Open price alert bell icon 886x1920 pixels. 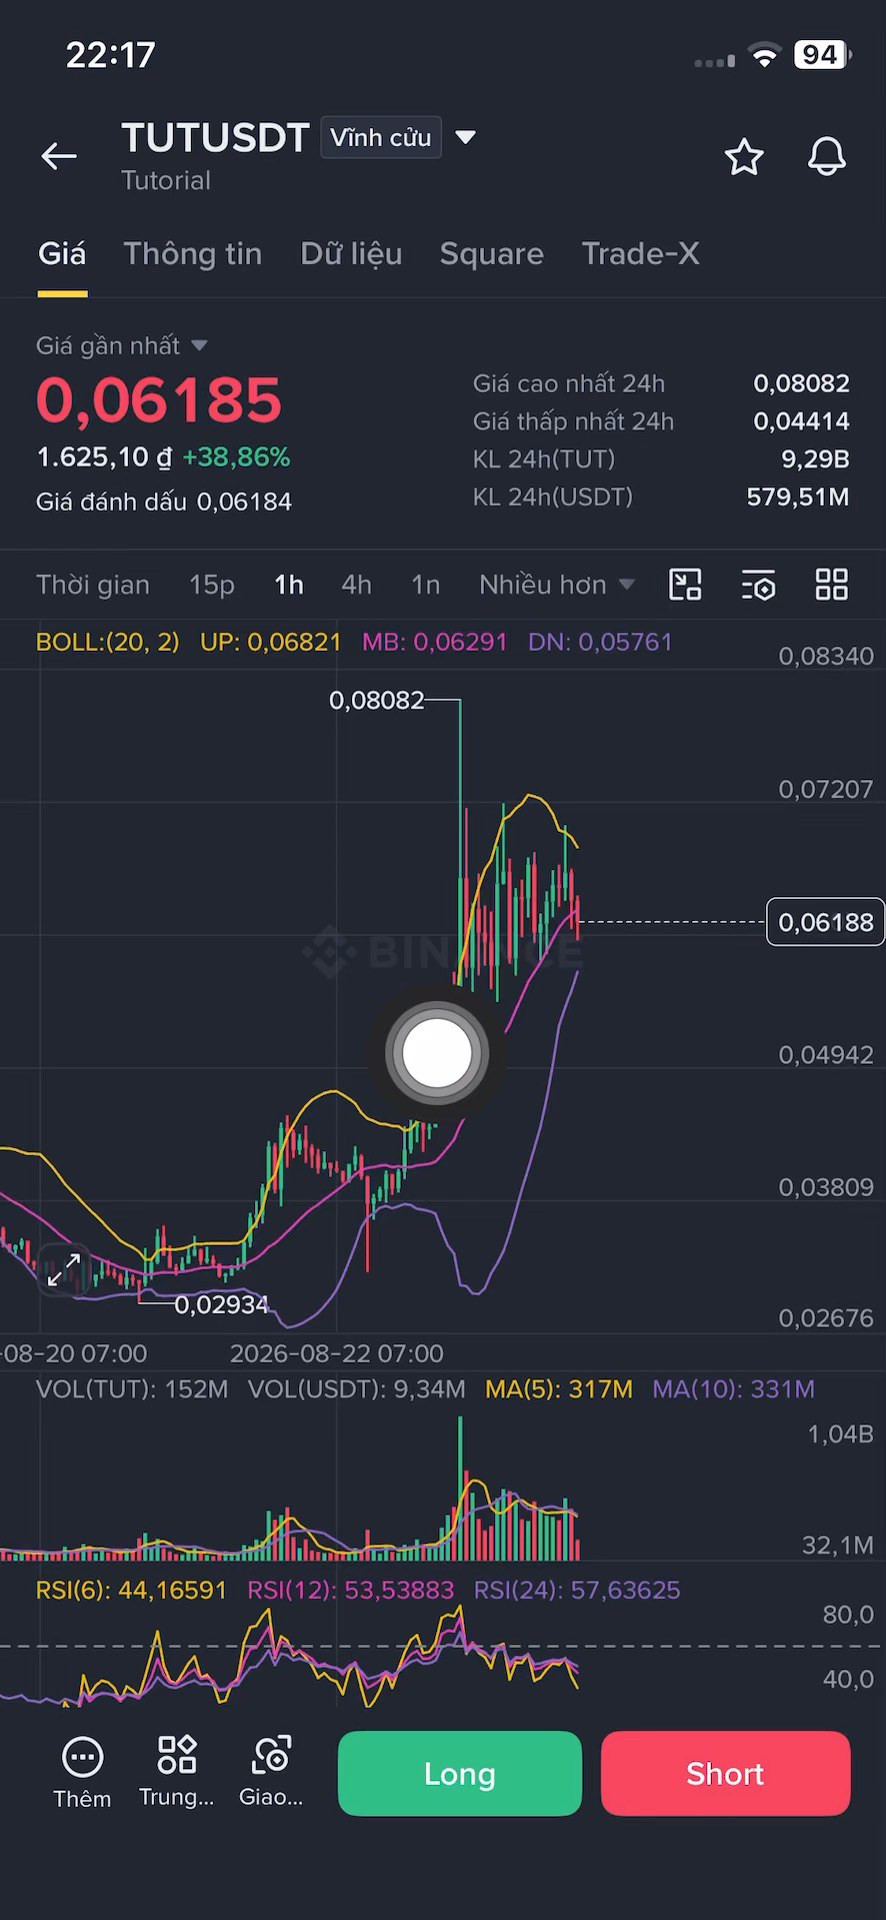[x=827, y=157]
